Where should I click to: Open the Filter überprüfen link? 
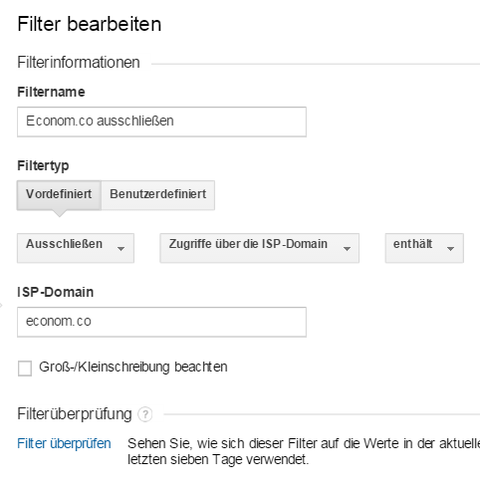pyautogui.click(x=64, y=444)
